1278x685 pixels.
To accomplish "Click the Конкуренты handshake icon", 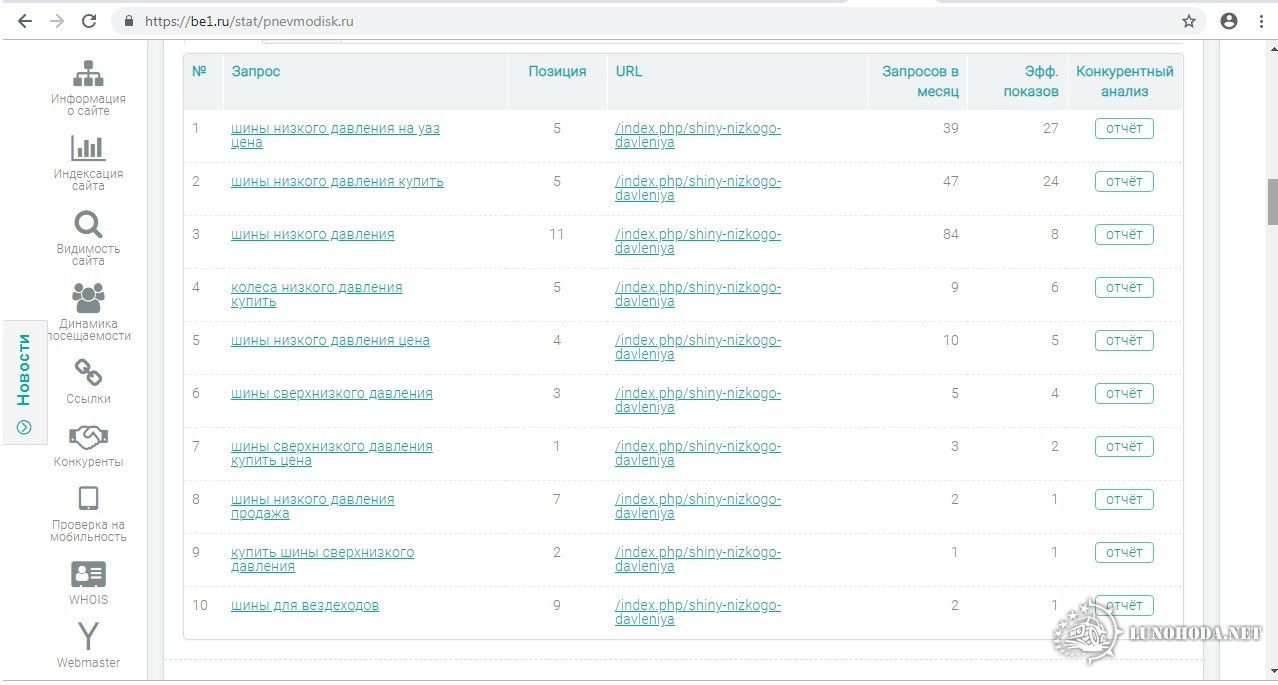I will point(88,437).
